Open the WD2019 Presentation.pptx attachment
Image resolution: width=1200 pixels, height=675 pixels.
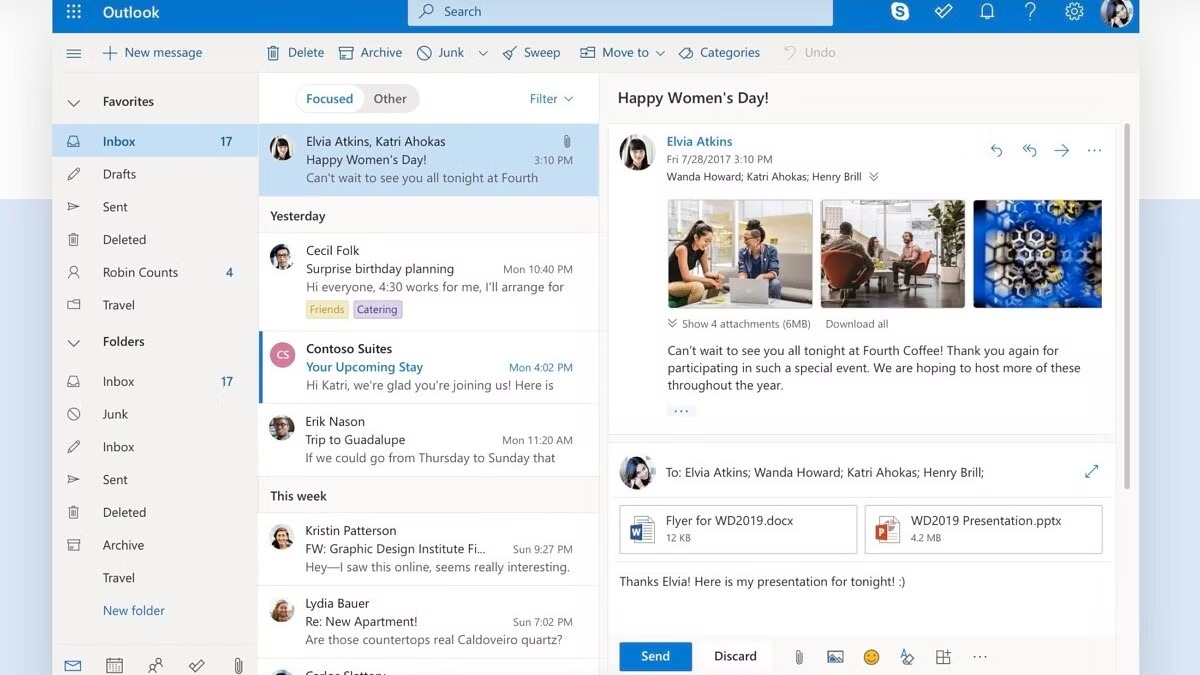982,529
